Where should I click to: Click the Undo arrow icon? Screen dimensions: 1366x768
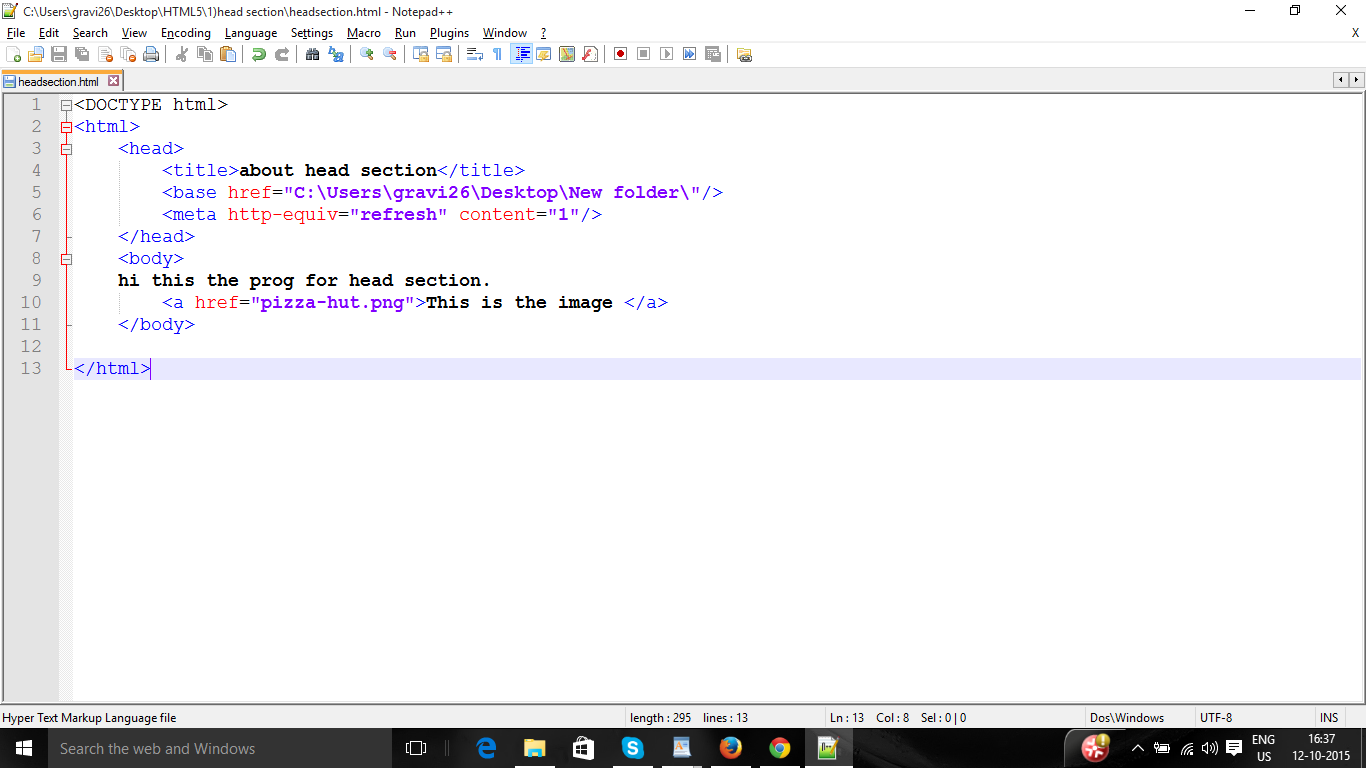coord(259,54)
